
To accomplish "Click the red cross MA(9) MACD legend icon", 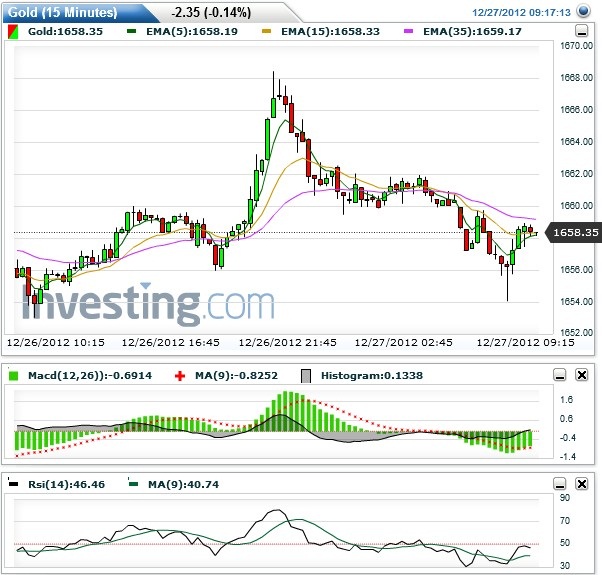I will [180, 375].
